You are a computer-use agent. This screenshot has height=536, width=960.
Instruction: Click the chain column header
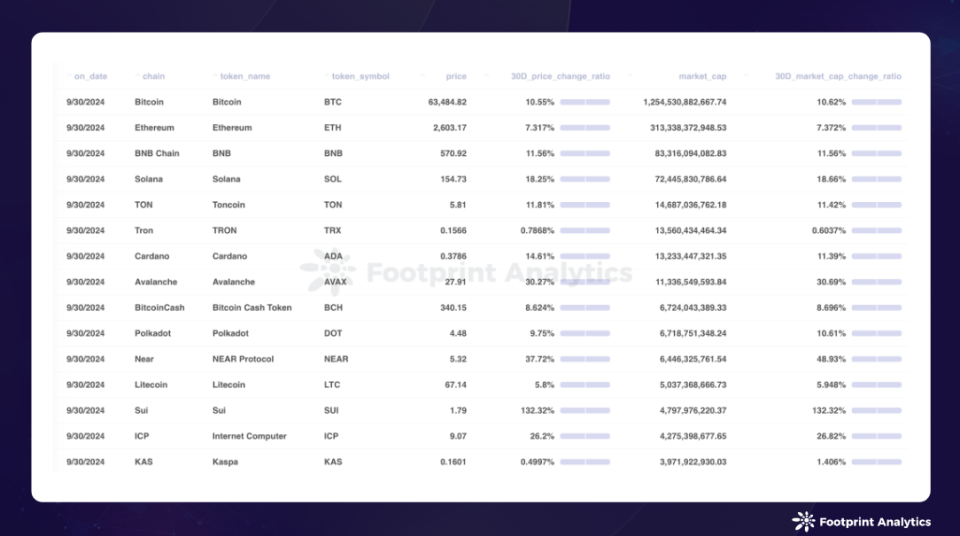tap(153, 76)
